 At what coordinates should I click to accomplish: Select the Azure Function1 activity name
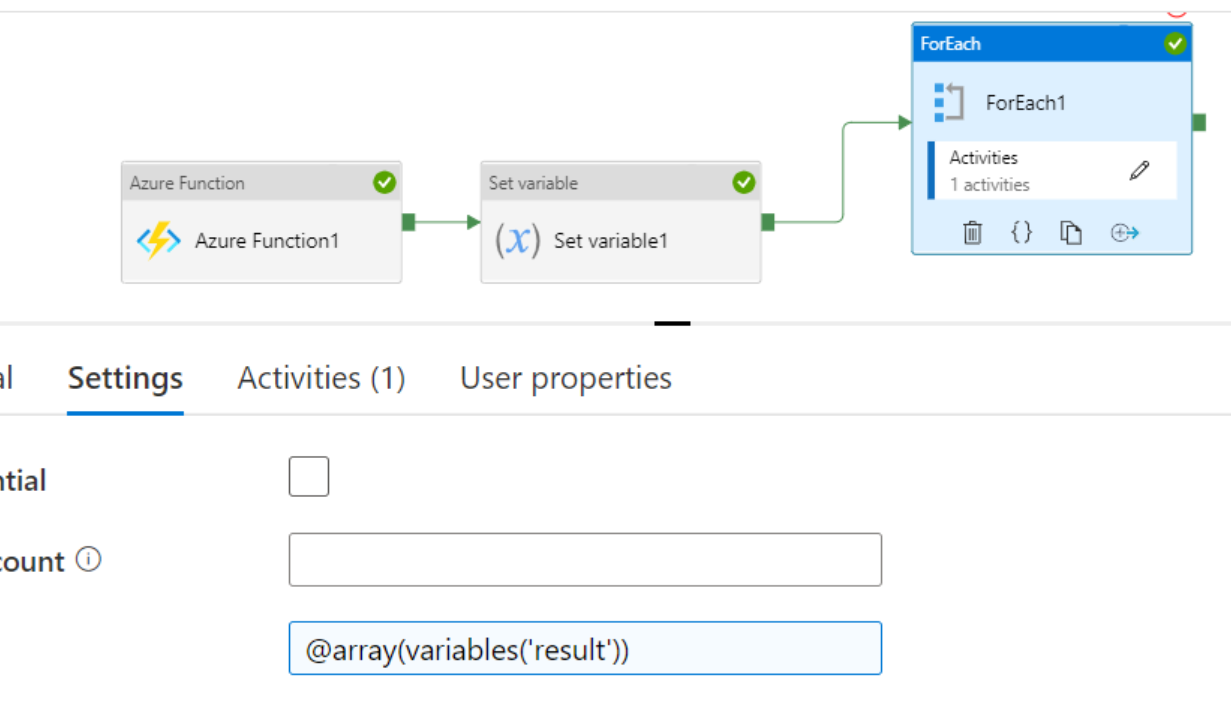tap(267, 241)
